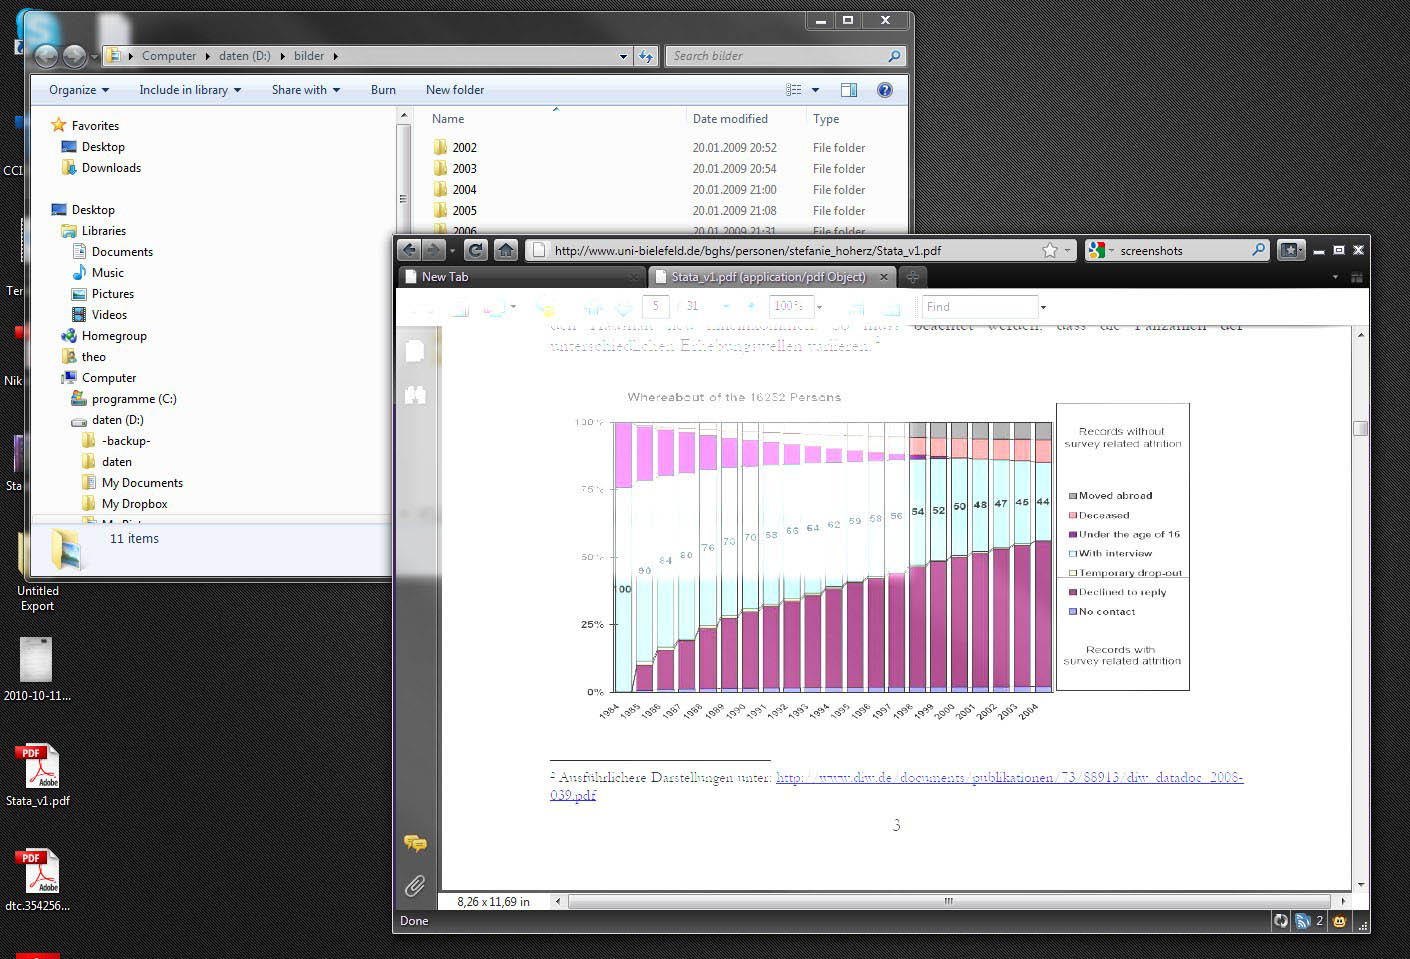
Task: Open Organize dropdown menu
Action: pos(79,90)
